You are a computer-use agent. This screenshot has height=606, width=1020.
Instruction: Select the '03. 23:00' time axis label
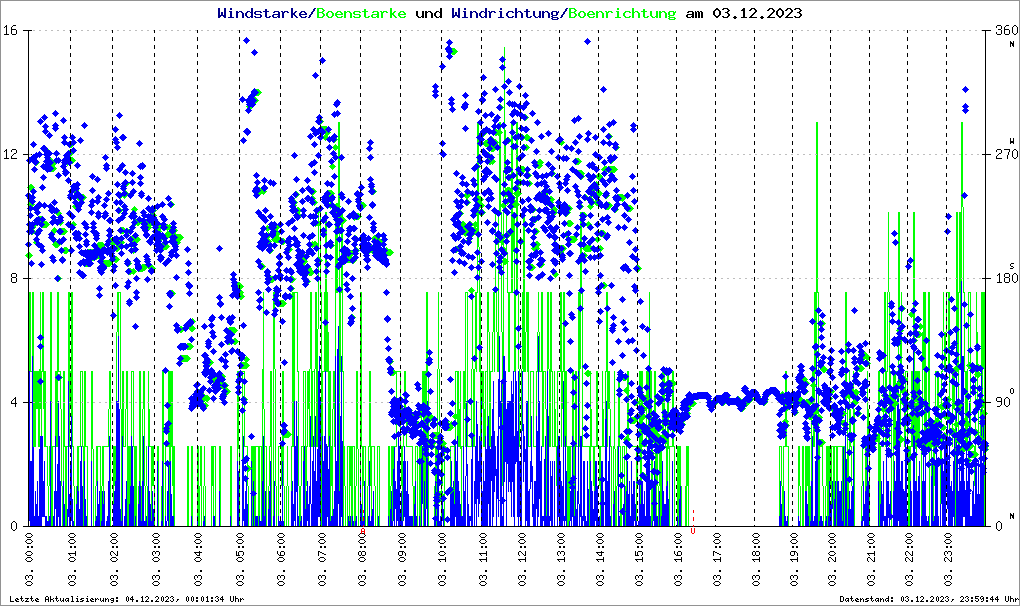coord(949,562)
